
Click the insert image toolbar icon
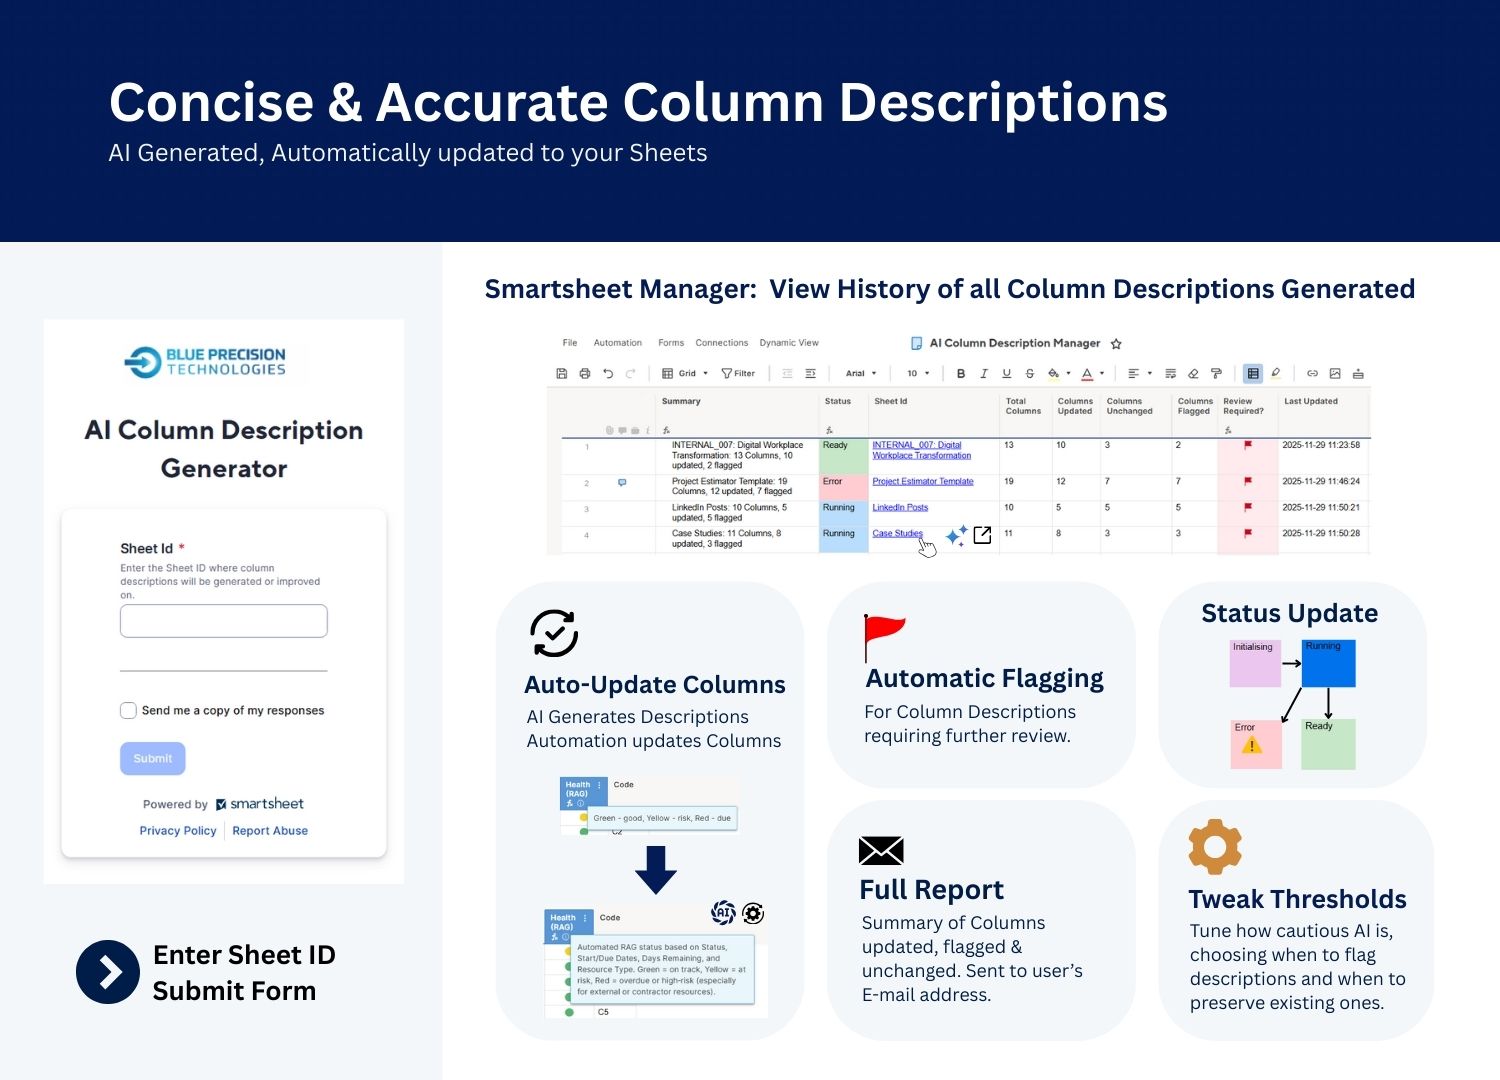[1335, 374]
